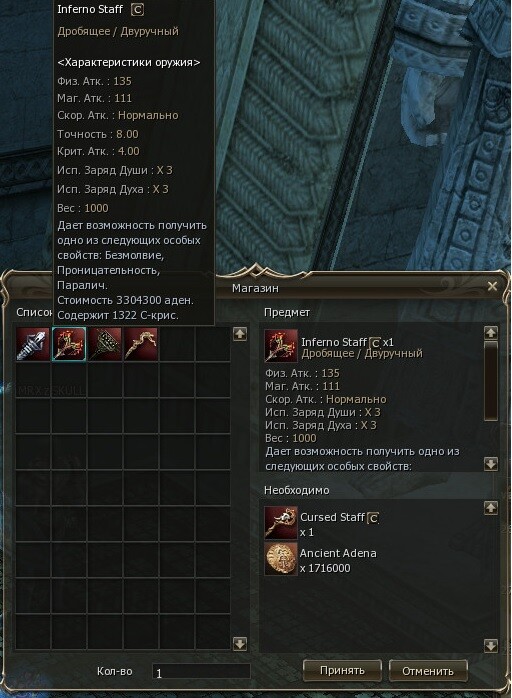Viewport: 512px width, 698px height.
Task: Click down arrow in Необходимо panel scrollbar
Action: [491, 645]
